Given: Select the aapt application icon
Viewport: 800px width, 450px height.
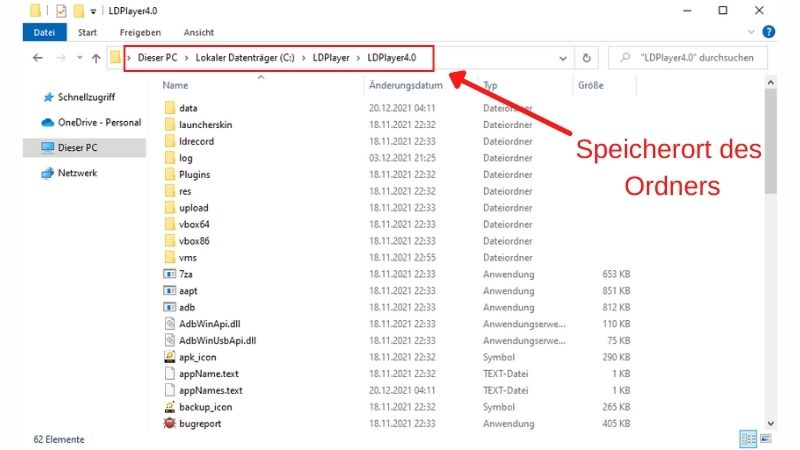Looking at the screenshot, I should point(169,291).
